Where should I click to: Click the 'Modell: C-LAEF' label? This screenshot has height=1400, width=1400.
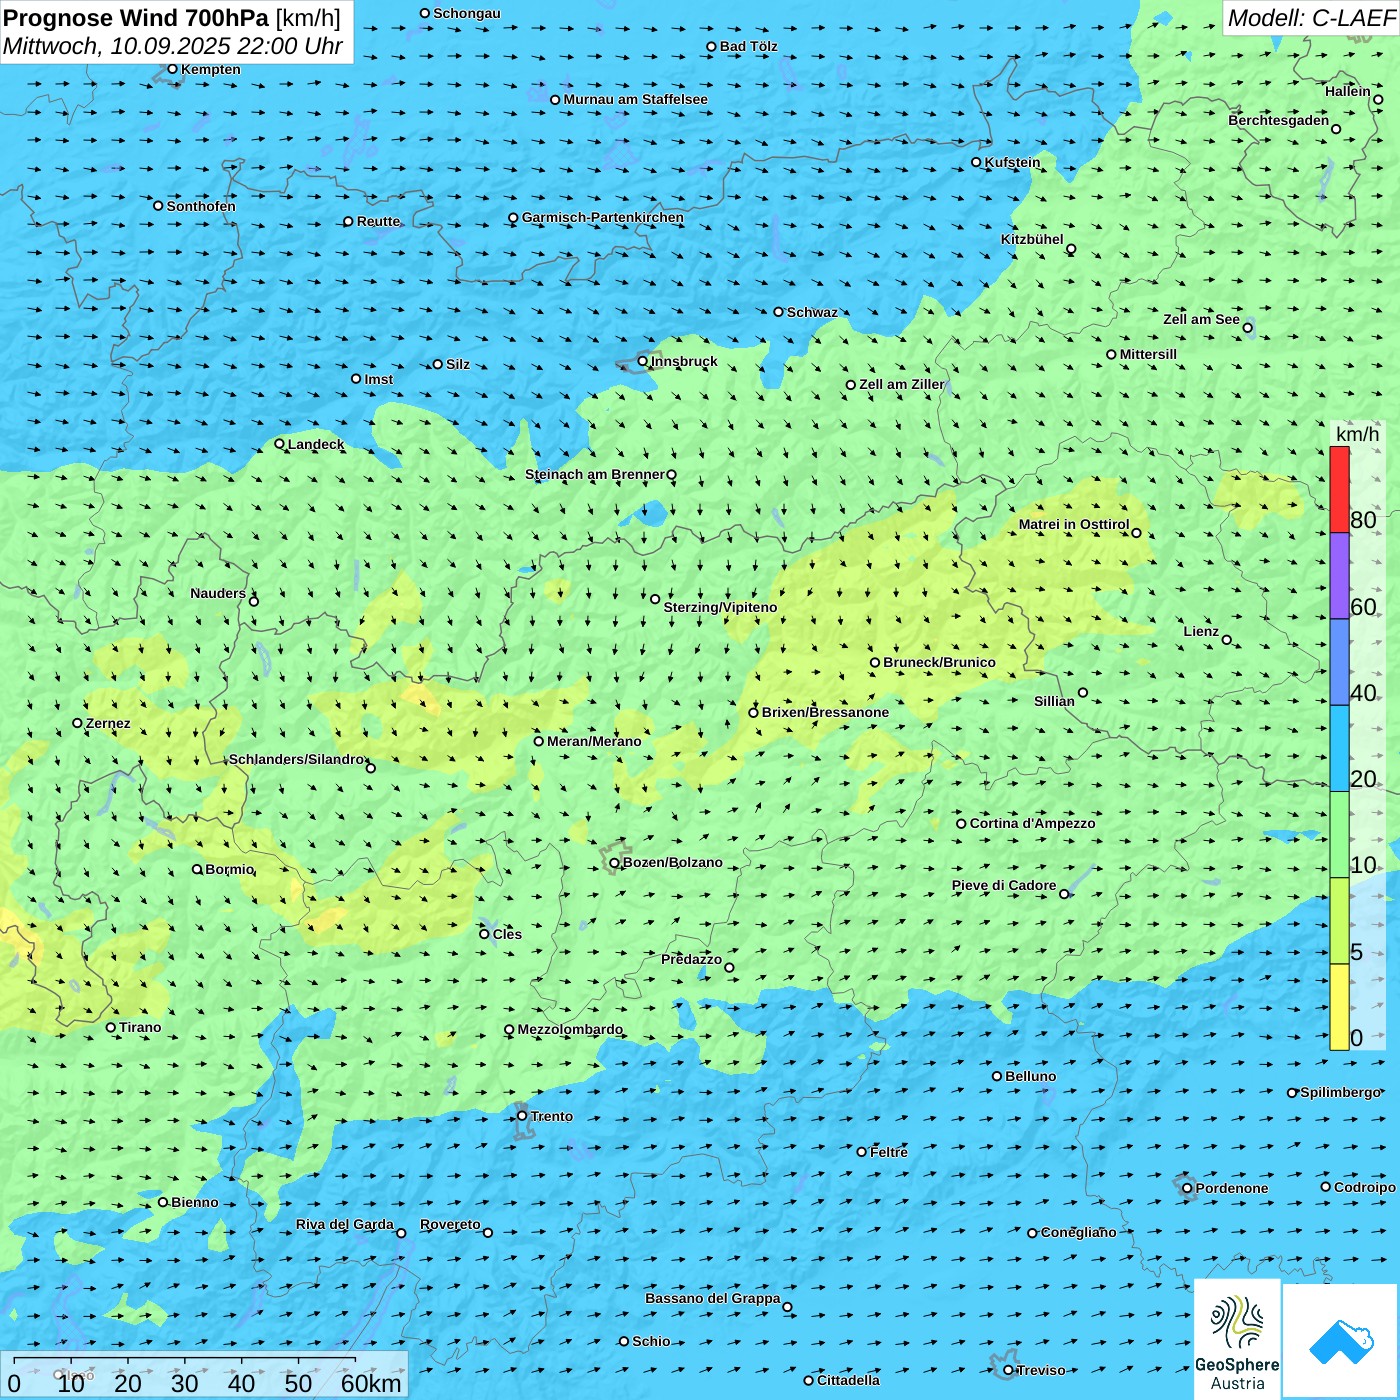(1310, 18)
